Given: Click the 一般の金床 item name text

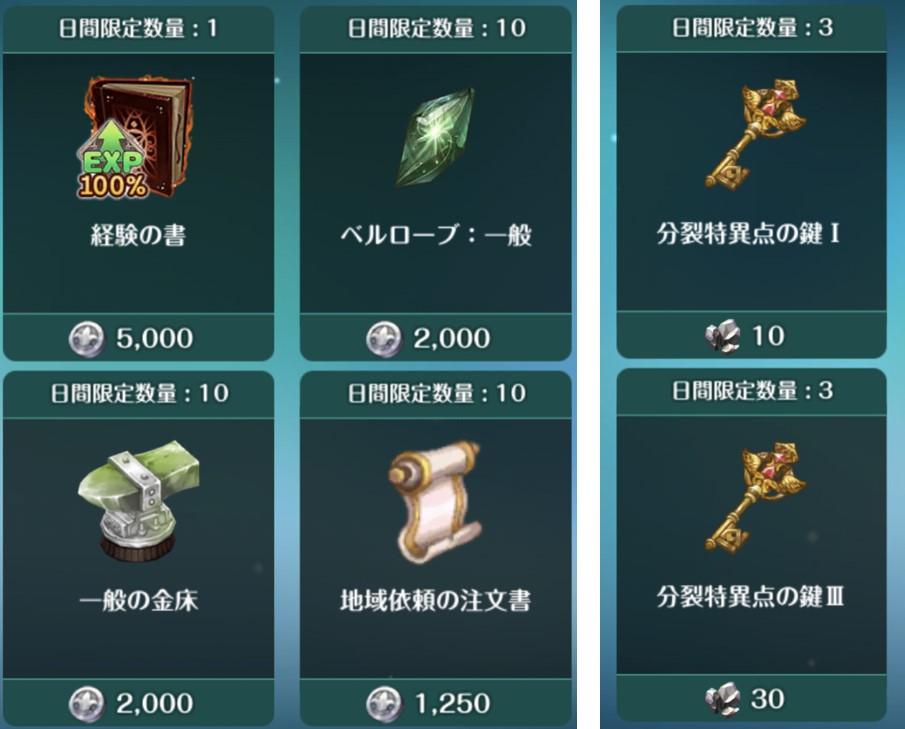Looking at the screenshot, I should coord(139,601).
